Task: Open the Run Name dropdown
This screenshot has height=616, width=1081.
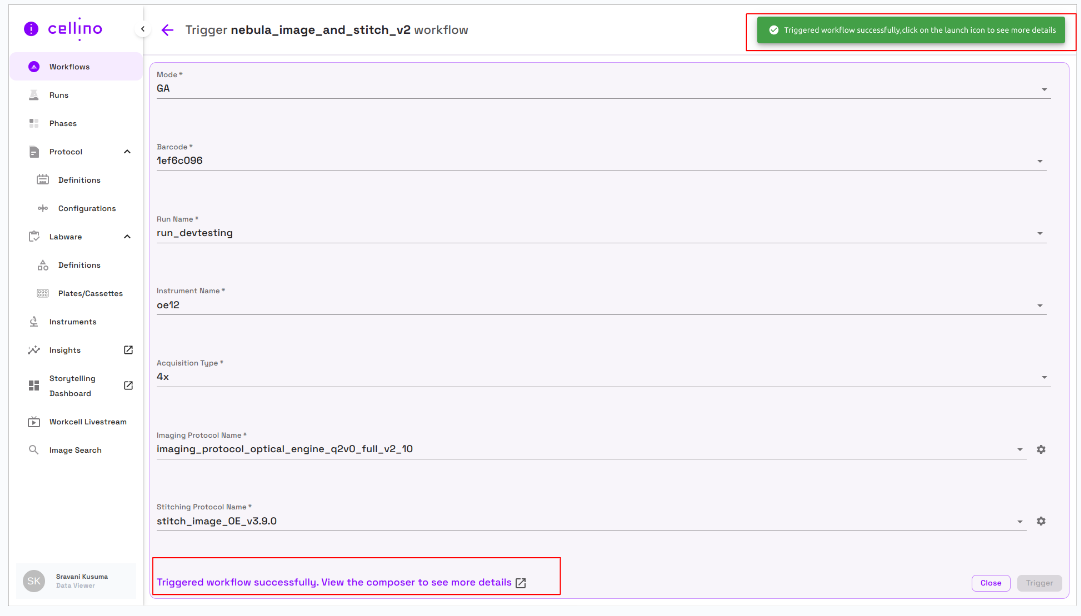Action: pyautogui.click(x=1040, y=233)
